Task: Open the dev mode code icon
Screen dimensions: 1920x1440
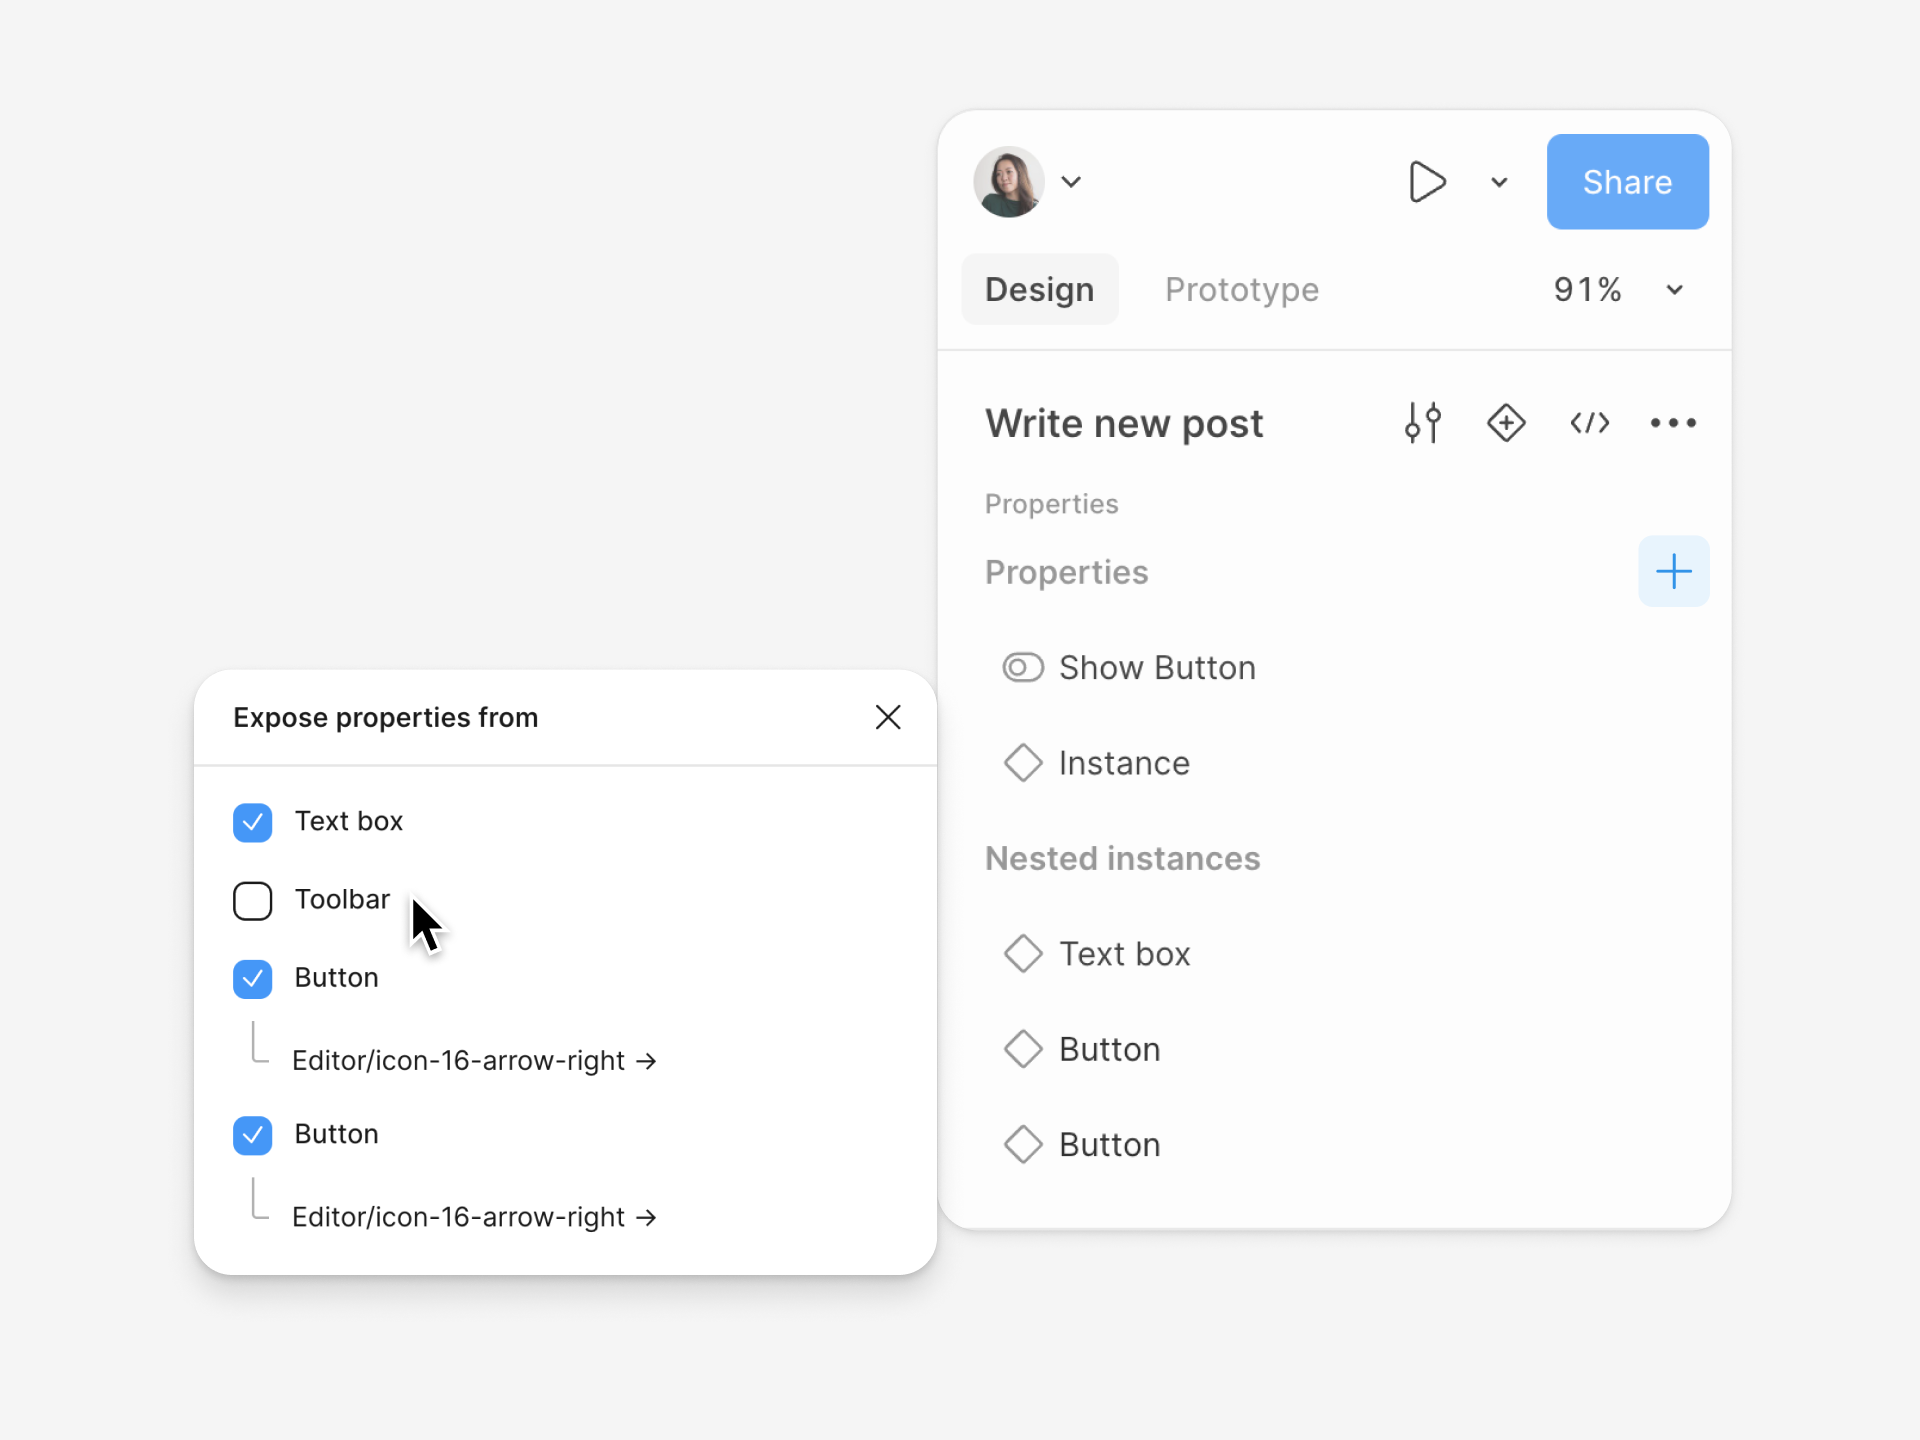Action: point(1589,423)
